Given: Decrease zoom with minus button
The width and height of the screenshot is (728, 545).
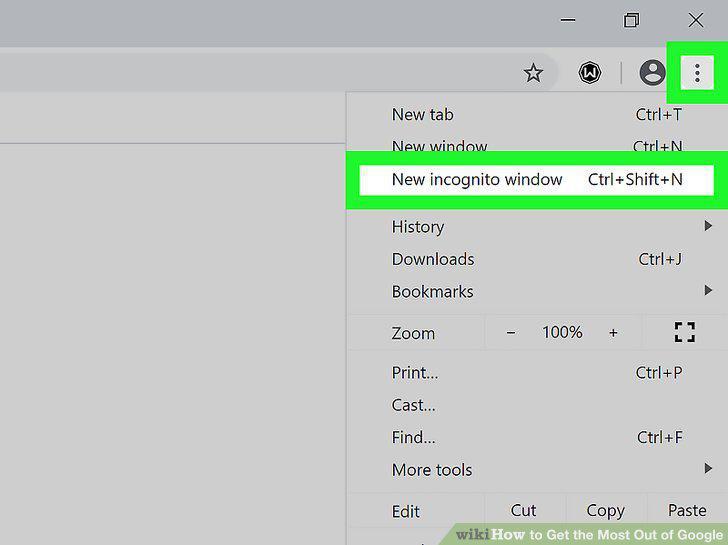Looking at the screenshot, I should (511, 332).
